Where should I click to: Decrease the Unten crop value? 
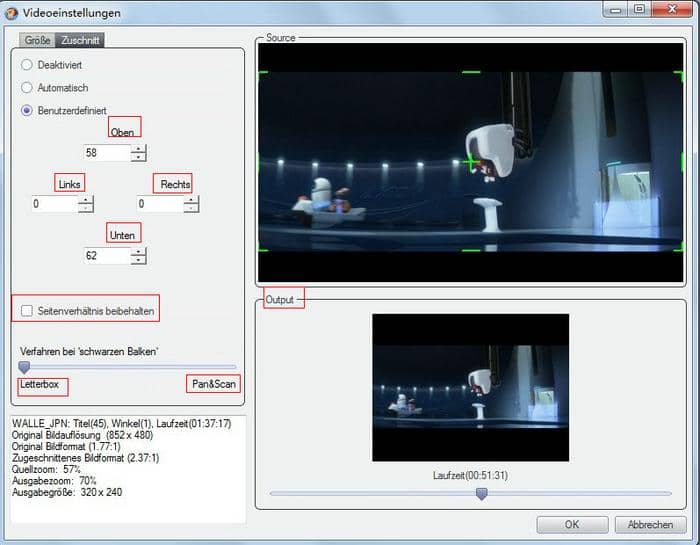pos(139,260)
